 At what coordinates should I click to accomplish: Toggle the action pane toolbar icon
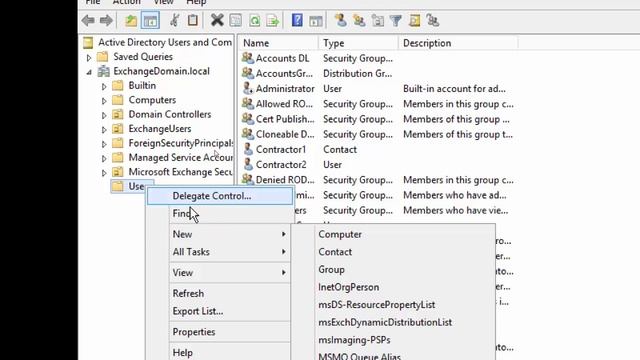316,20
